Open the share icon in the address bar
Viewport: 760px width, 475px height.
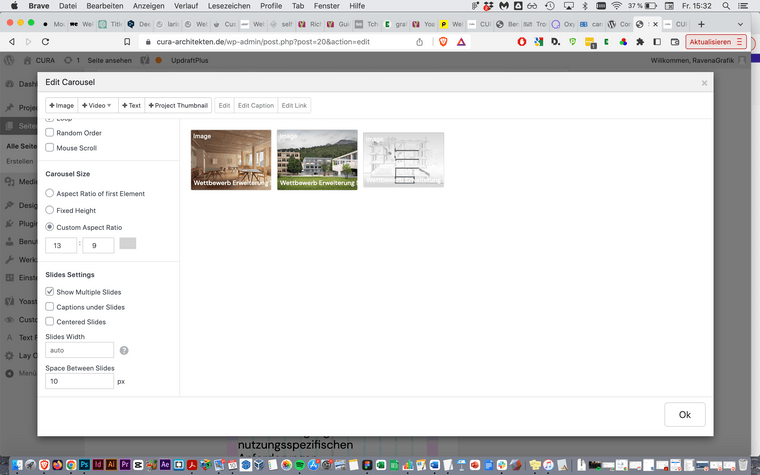click(419, 42)
